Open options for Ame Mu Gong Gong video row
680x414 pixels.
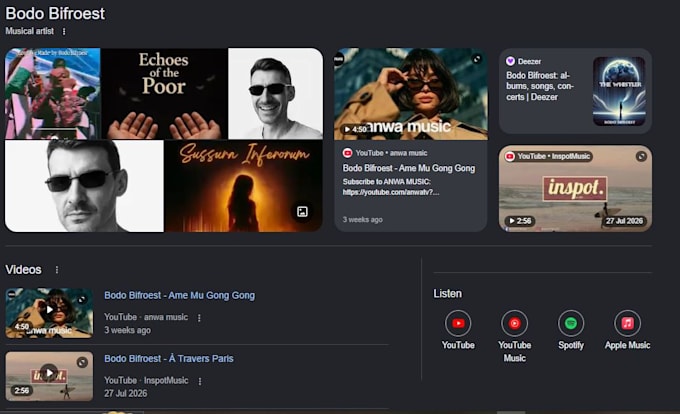pyautogui.click(x=199, y=318)
